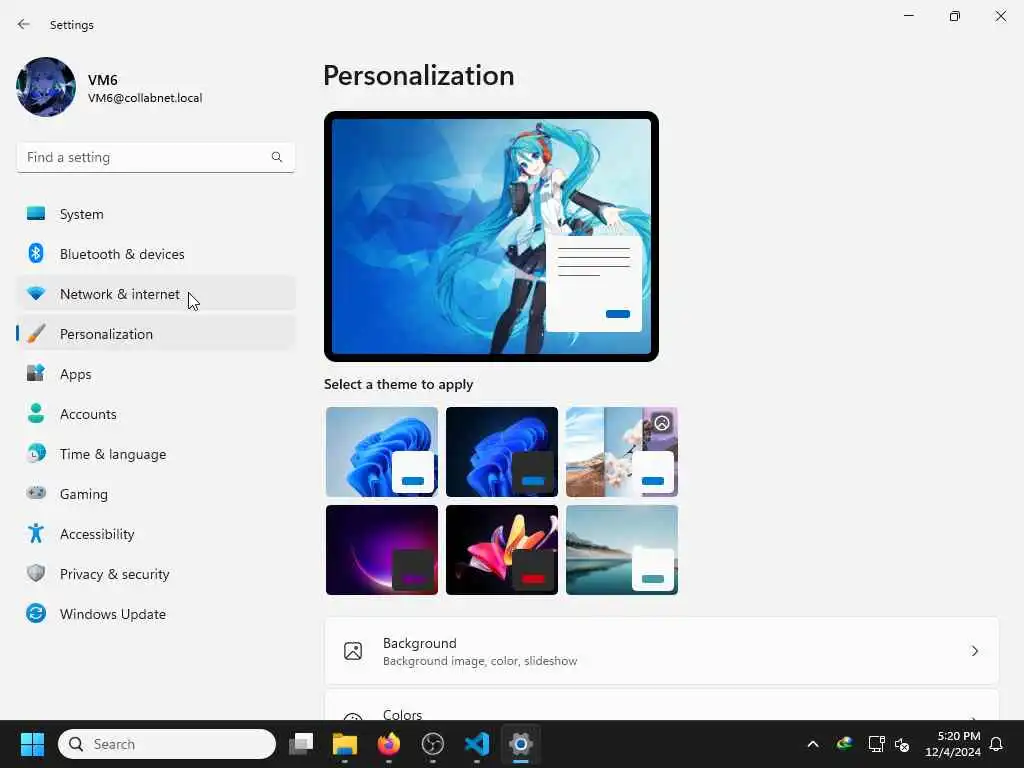Viewport: 1024px width, 768px height.
Task: Apply the Windows dark bloom theme
Action: (x=502, y=452)
